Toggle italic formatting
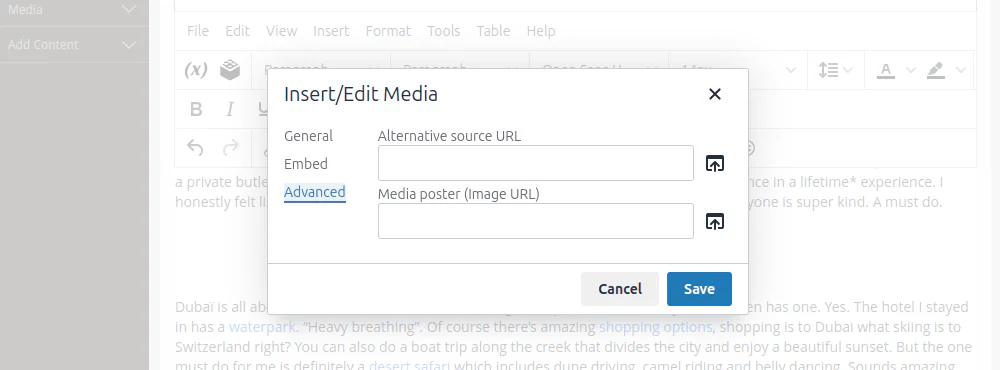This screenshot has width=1000, height=370. coord(230,109)
